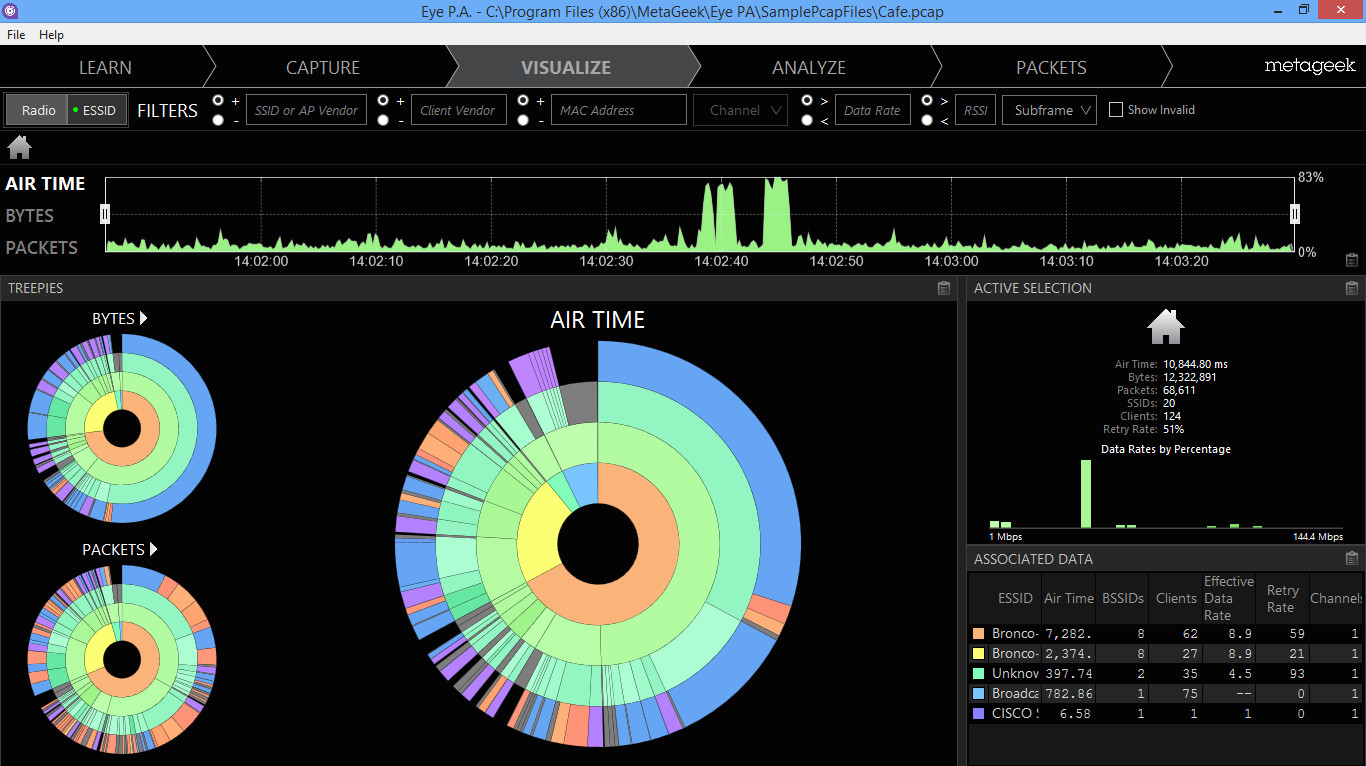Show the AIR TIME timeline graph
Screen dimensions: 1366x766
45,183
